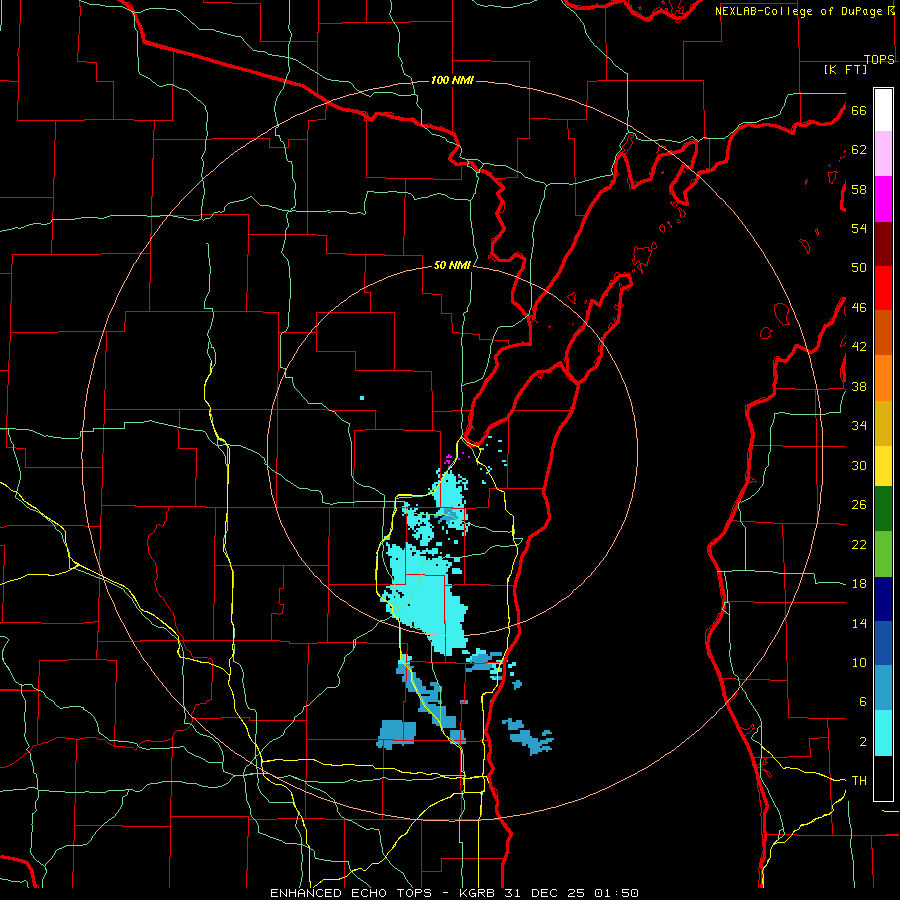
Task: Click the legend value "62"
Action: (859, 150)
